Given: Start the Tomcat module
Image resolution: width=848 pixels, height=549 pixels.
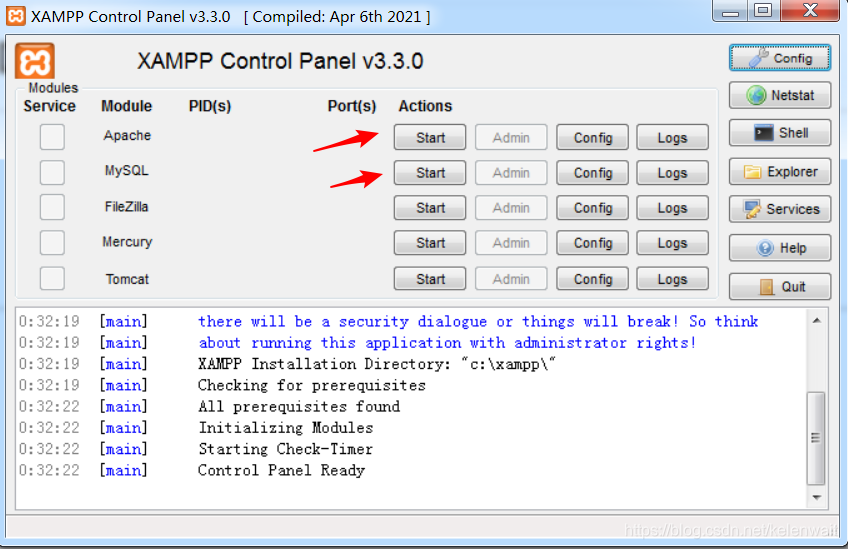Looking at the screenshot, I should tap(430, 279).
